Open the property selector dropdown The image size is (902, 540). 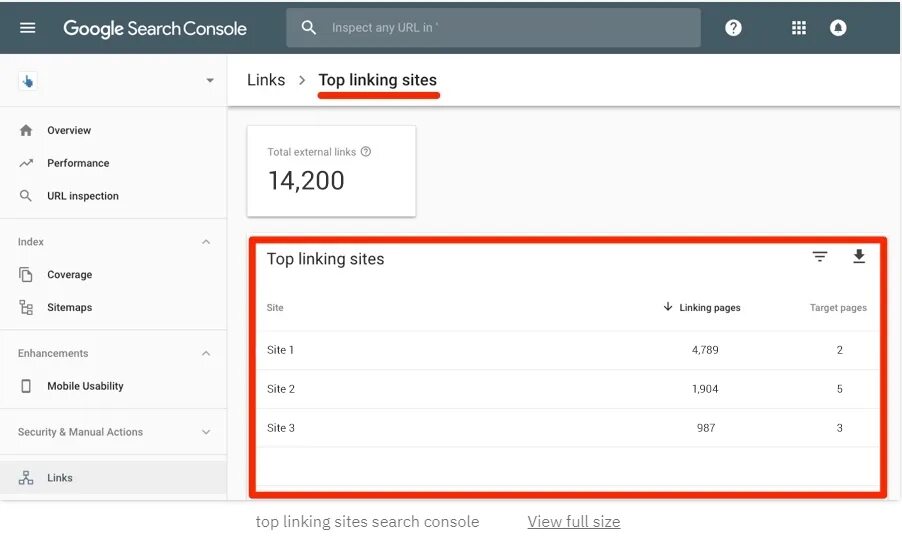click(x=210, y=81)
